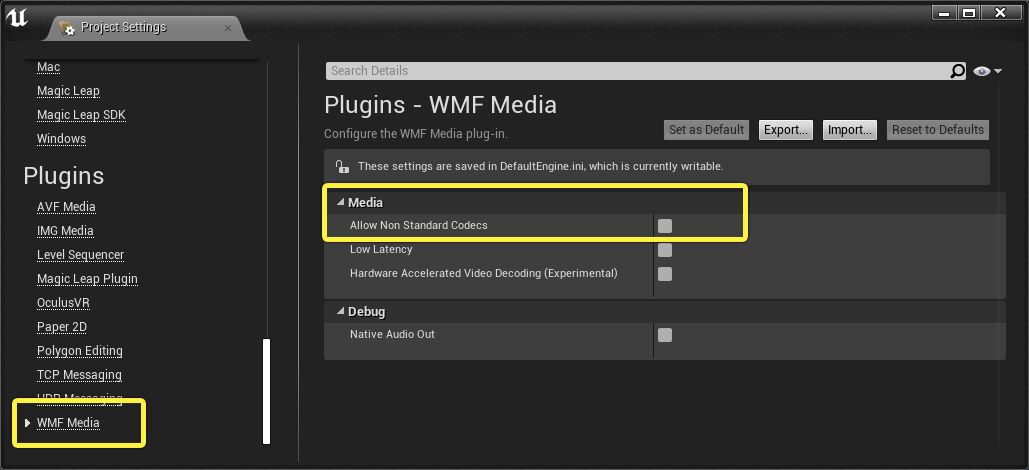Open OculusVR plugin settings

[x=63, y=303]
